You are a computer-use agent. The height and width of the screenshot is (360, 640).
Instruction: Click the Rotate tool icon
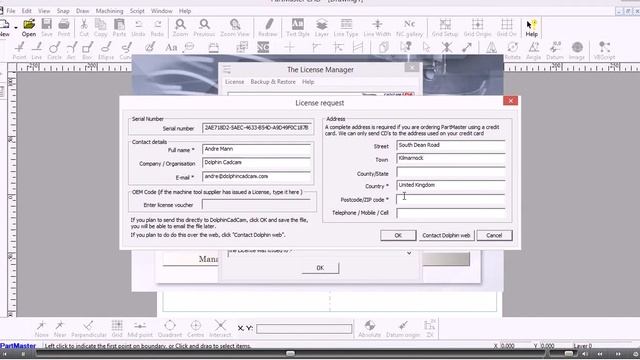click(513, 51)
